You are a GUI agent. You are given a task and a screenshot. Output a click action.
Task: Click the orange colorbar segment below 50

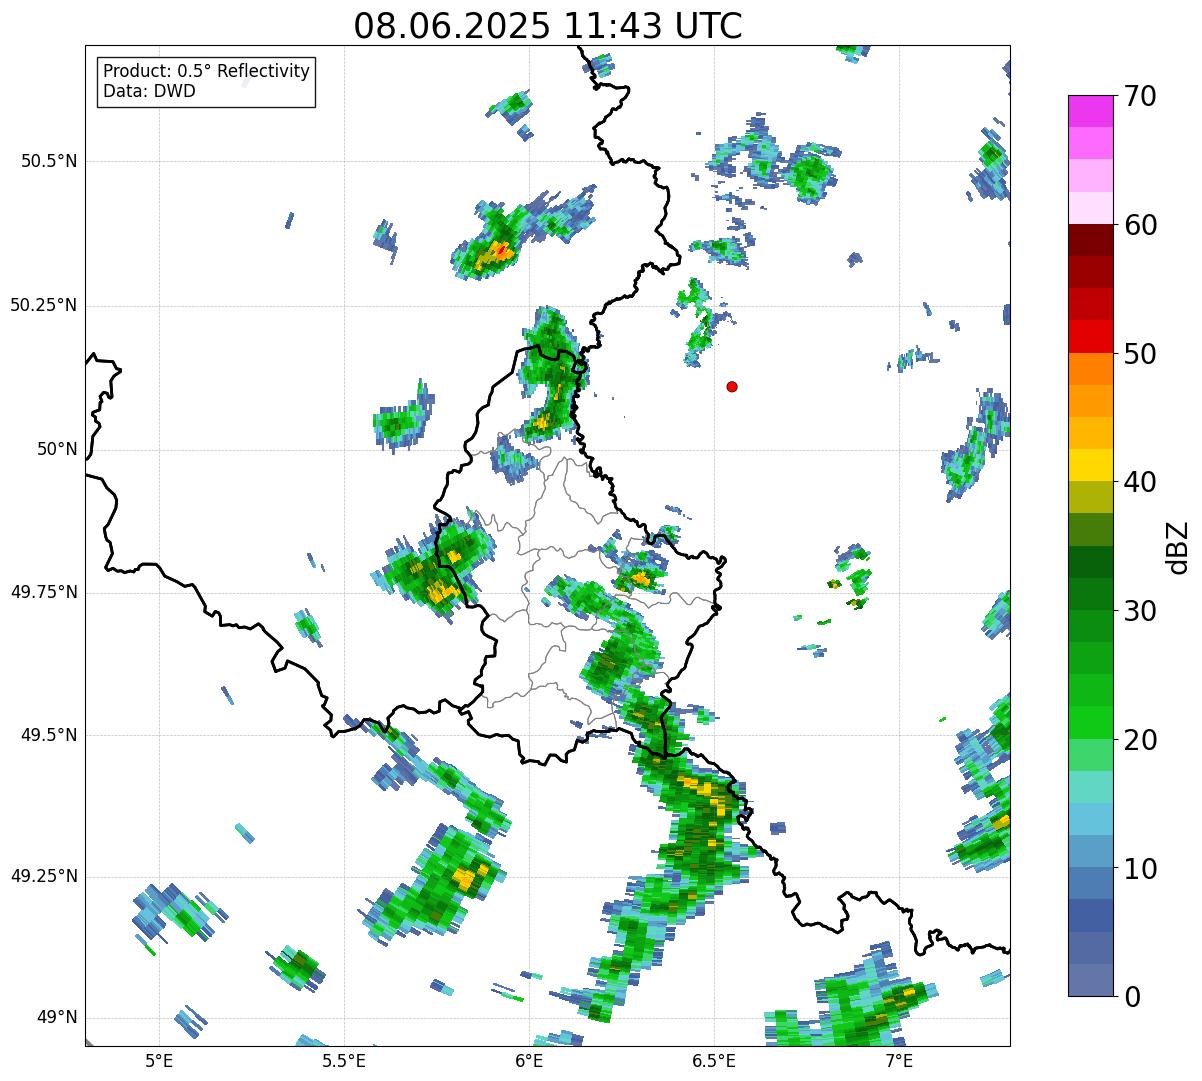[x=1090, y=369]
